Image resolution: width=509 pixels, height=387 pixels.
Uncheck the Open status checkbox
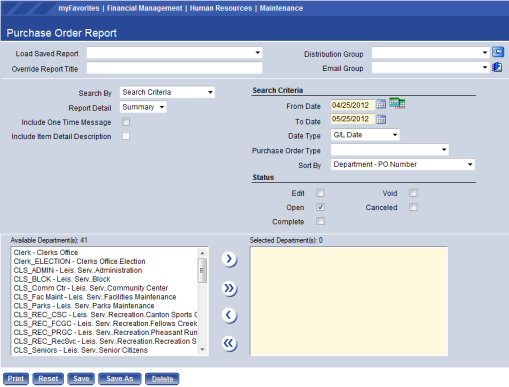pos(320,207)
